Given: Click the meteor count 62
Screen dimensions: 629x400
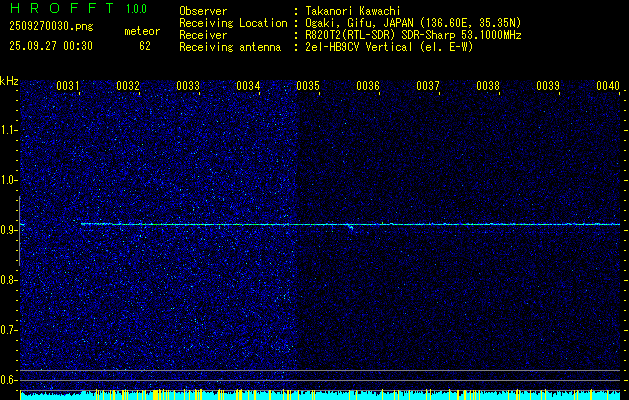Looking at the screenshot, I should tap(145, 46).
